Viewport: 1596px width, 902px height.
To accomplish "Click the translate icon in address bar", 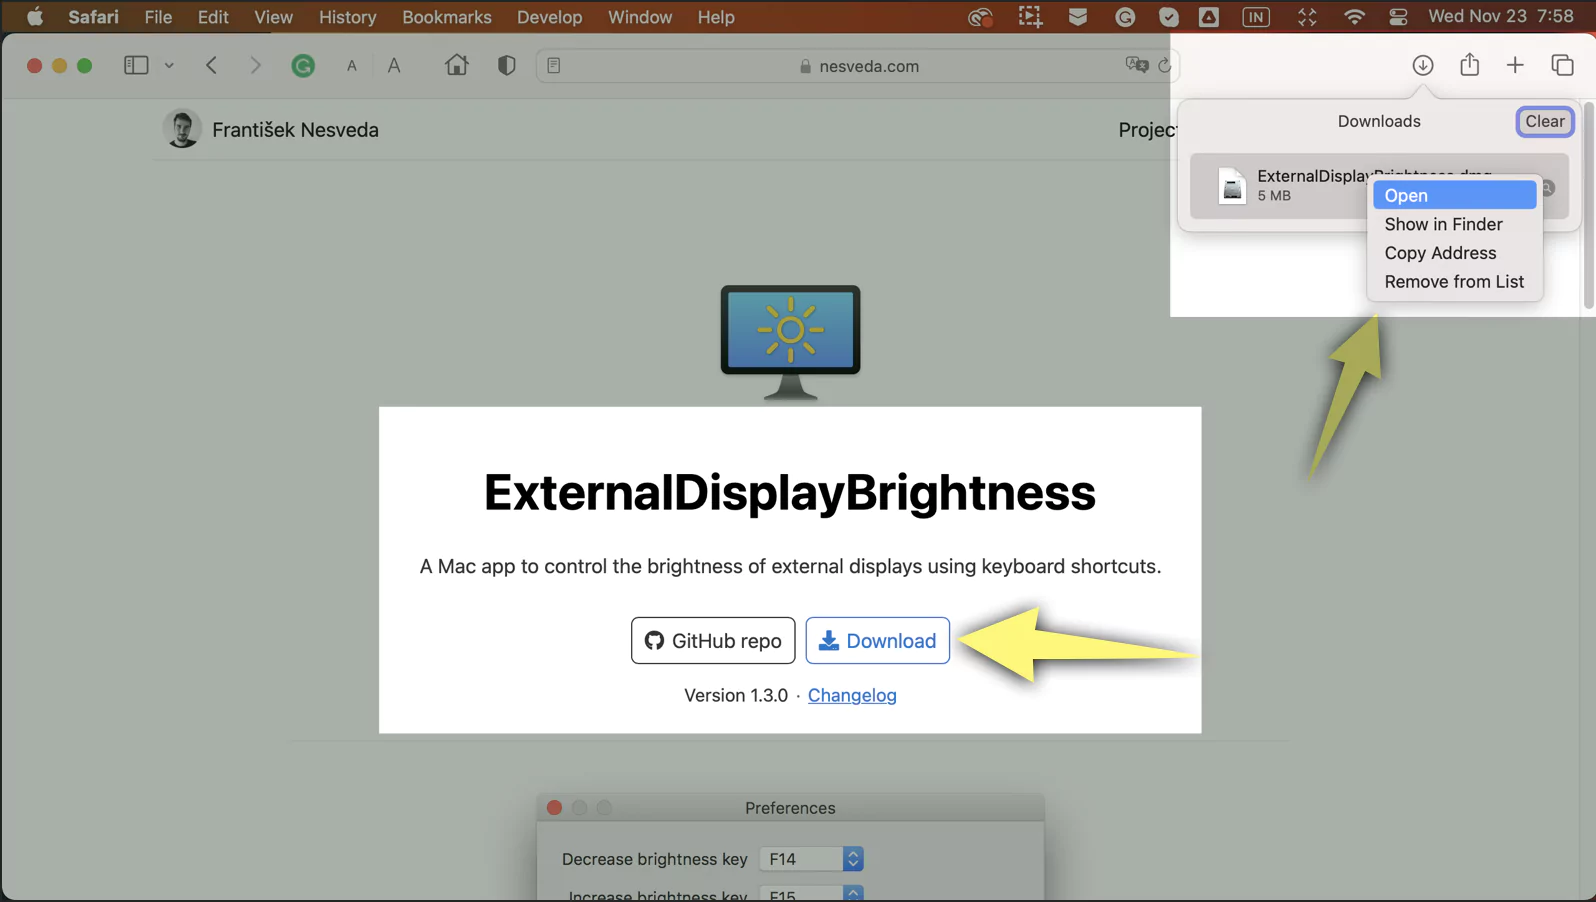I will [x=1136, y=65].
